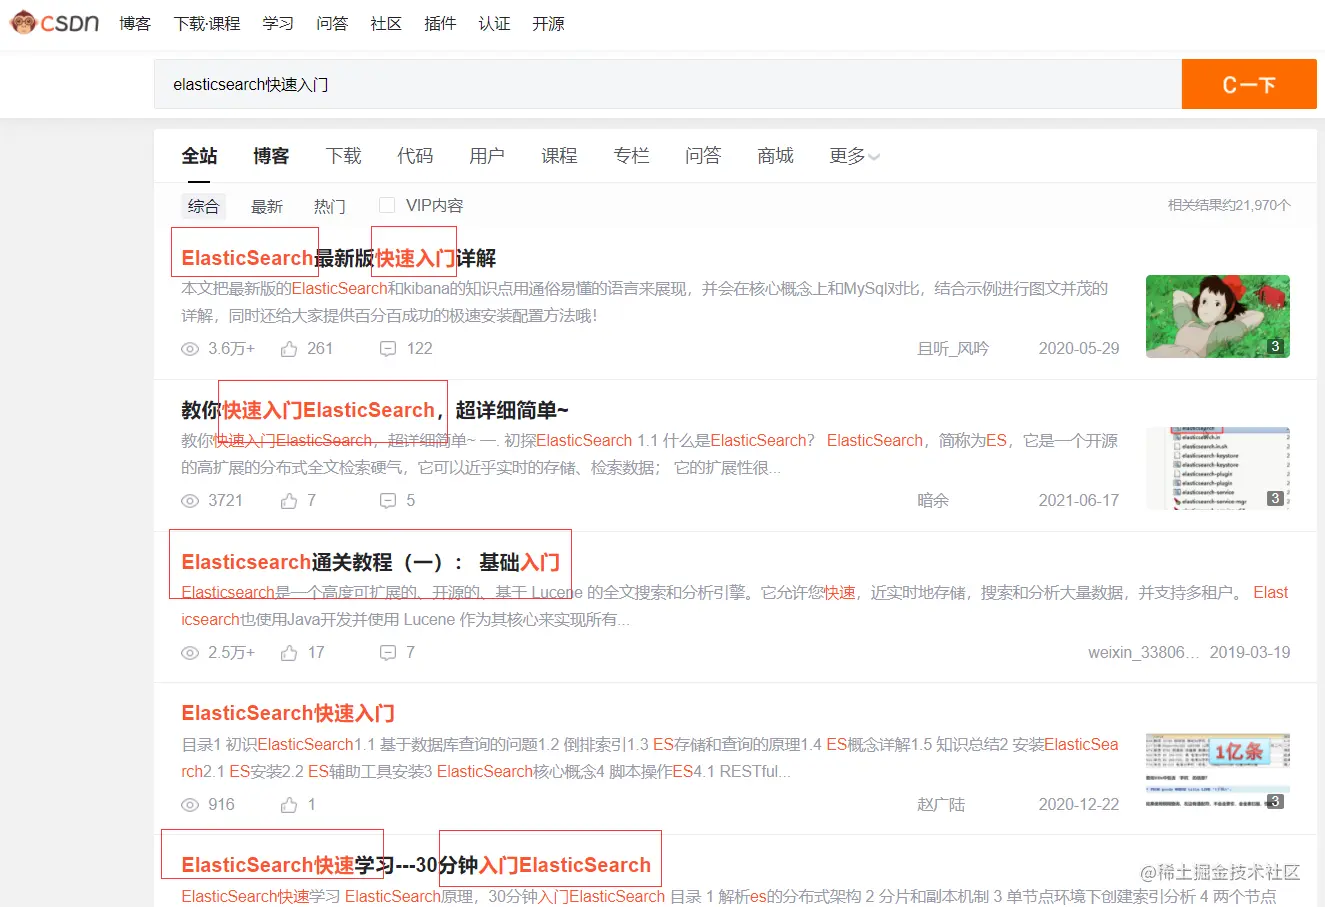
Task: Click the date 2019-03-19
Action: click(1250, 653)
